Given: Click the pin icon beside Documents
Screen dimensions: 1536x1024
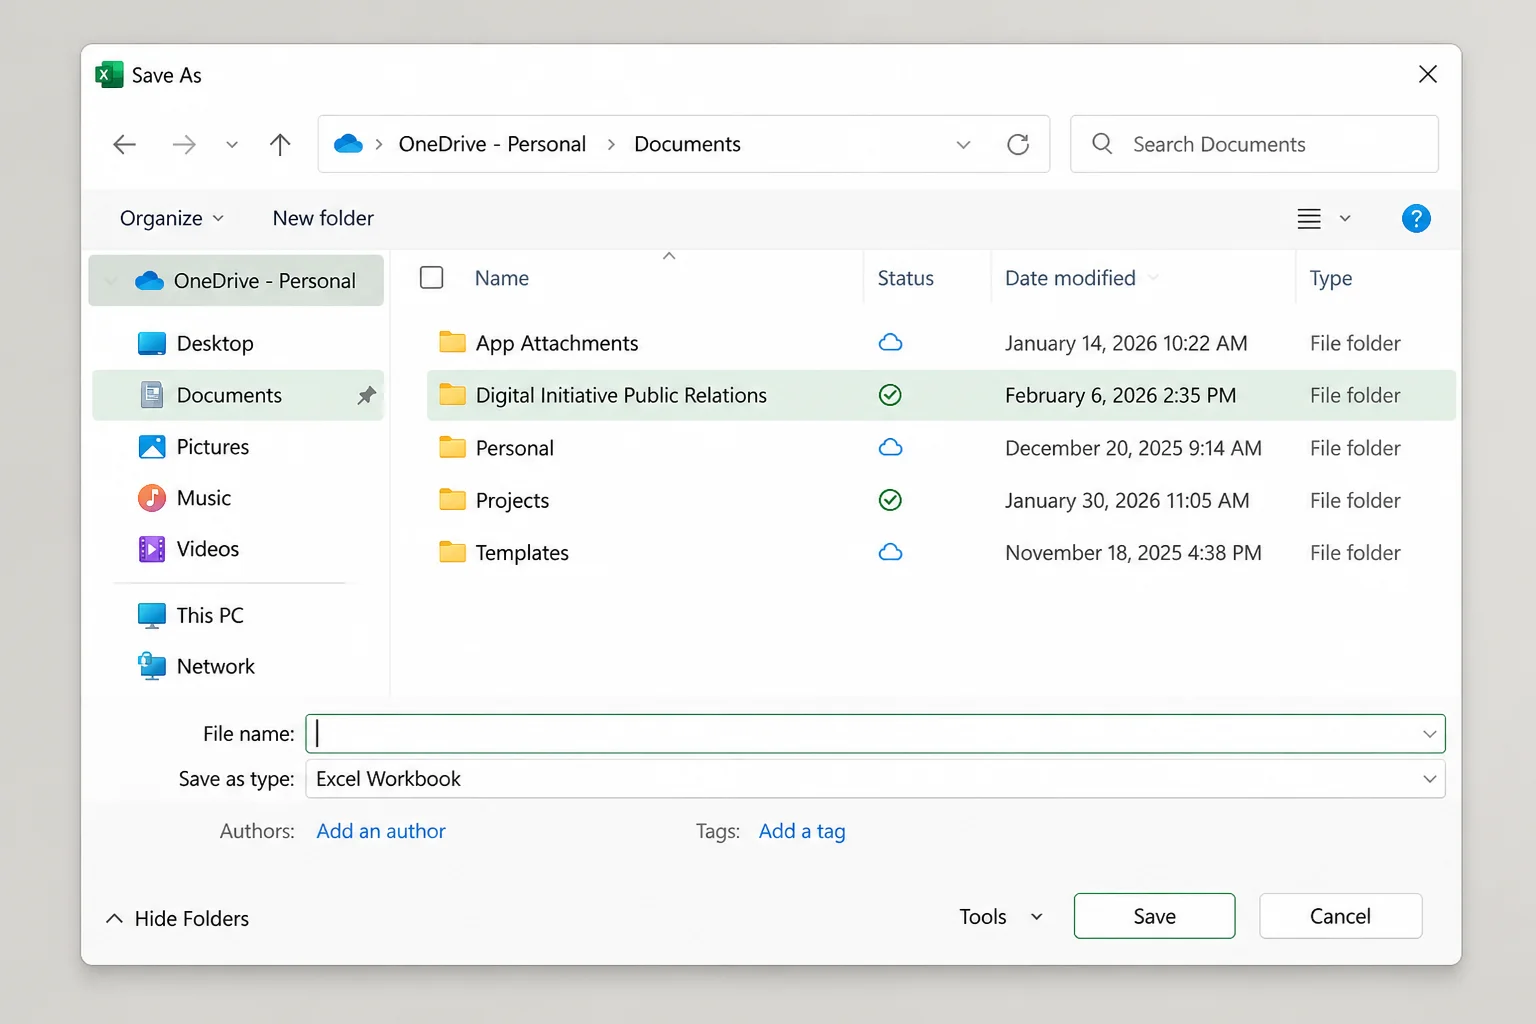Looking at the screenshot, I should (367, 395).
